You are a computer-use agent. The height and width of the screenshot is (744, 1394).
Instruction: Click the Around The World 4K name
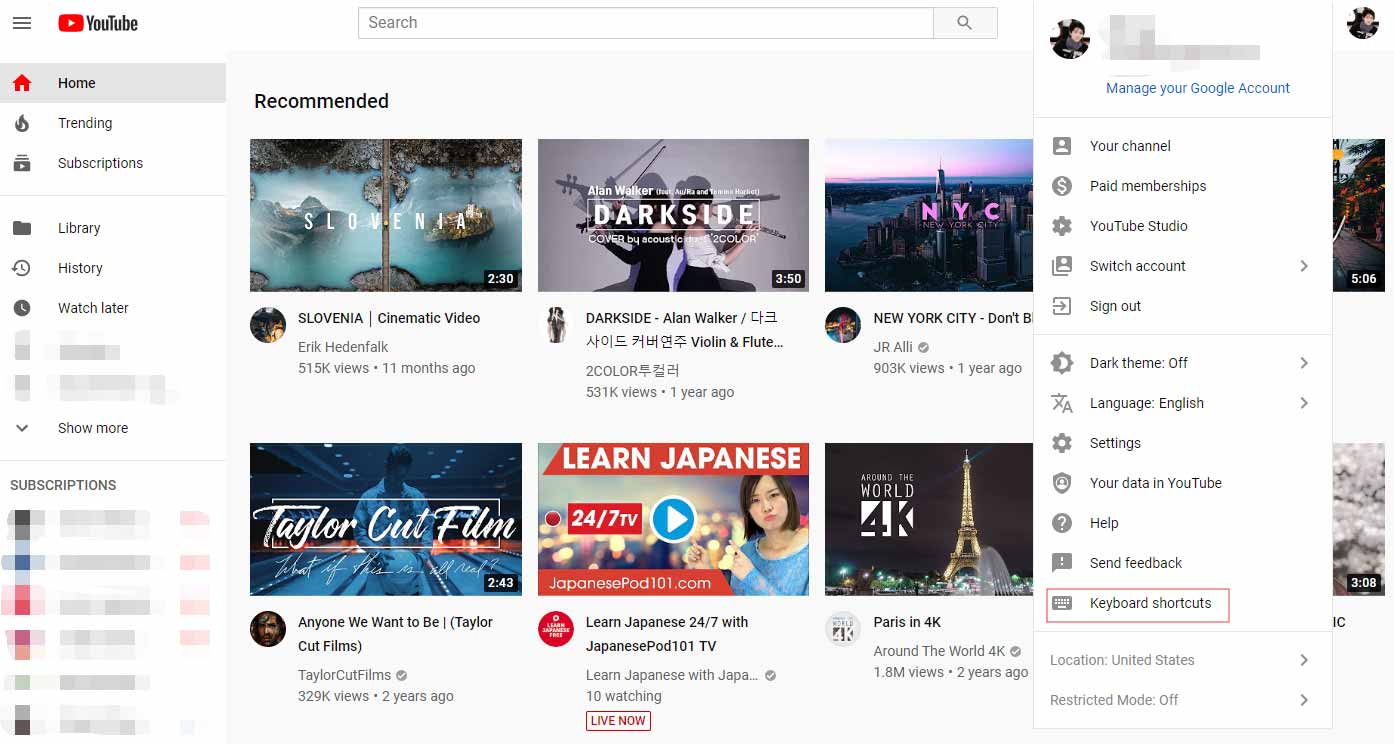pyautogui.click(x=939, y=651)
